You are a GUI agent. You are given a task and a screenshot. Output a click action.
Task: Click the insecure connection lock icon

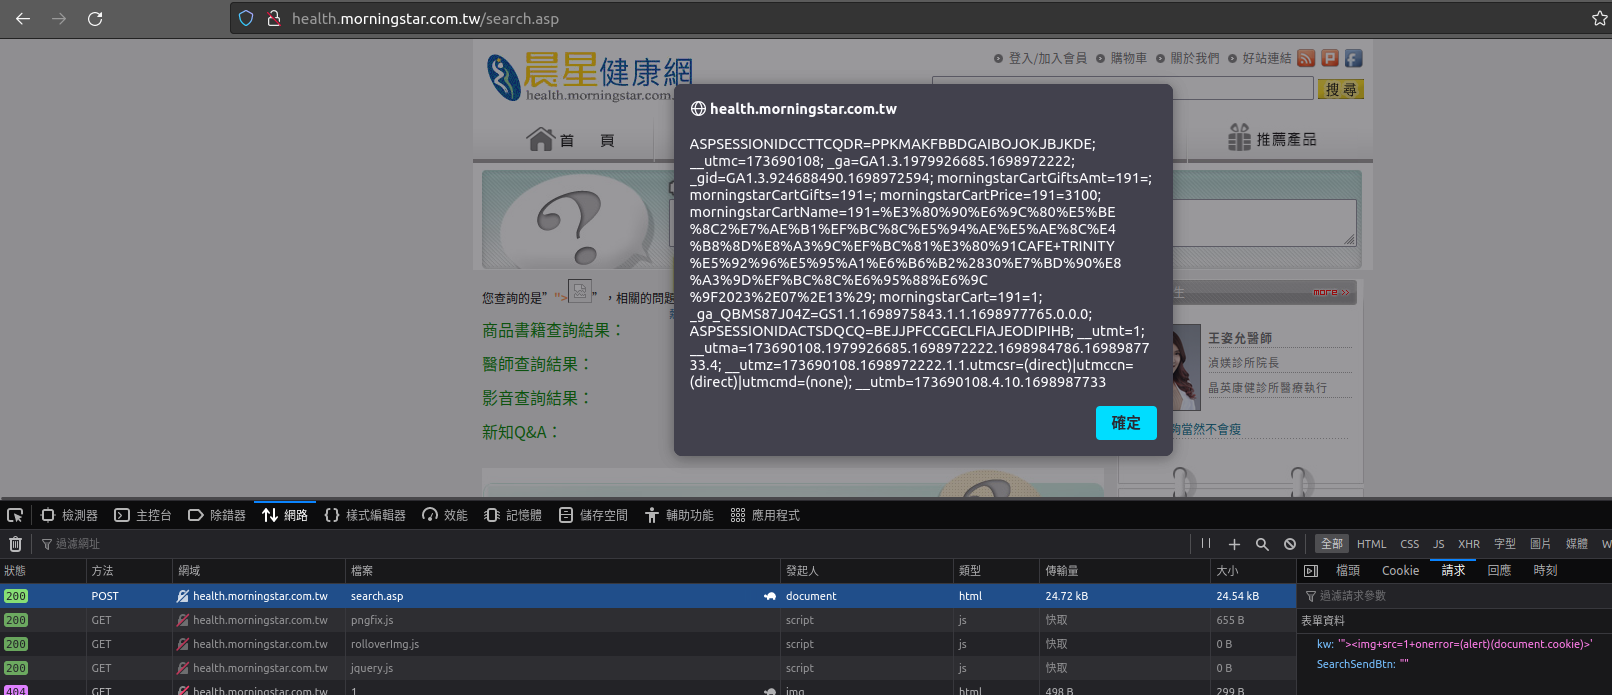click(273, 18)
